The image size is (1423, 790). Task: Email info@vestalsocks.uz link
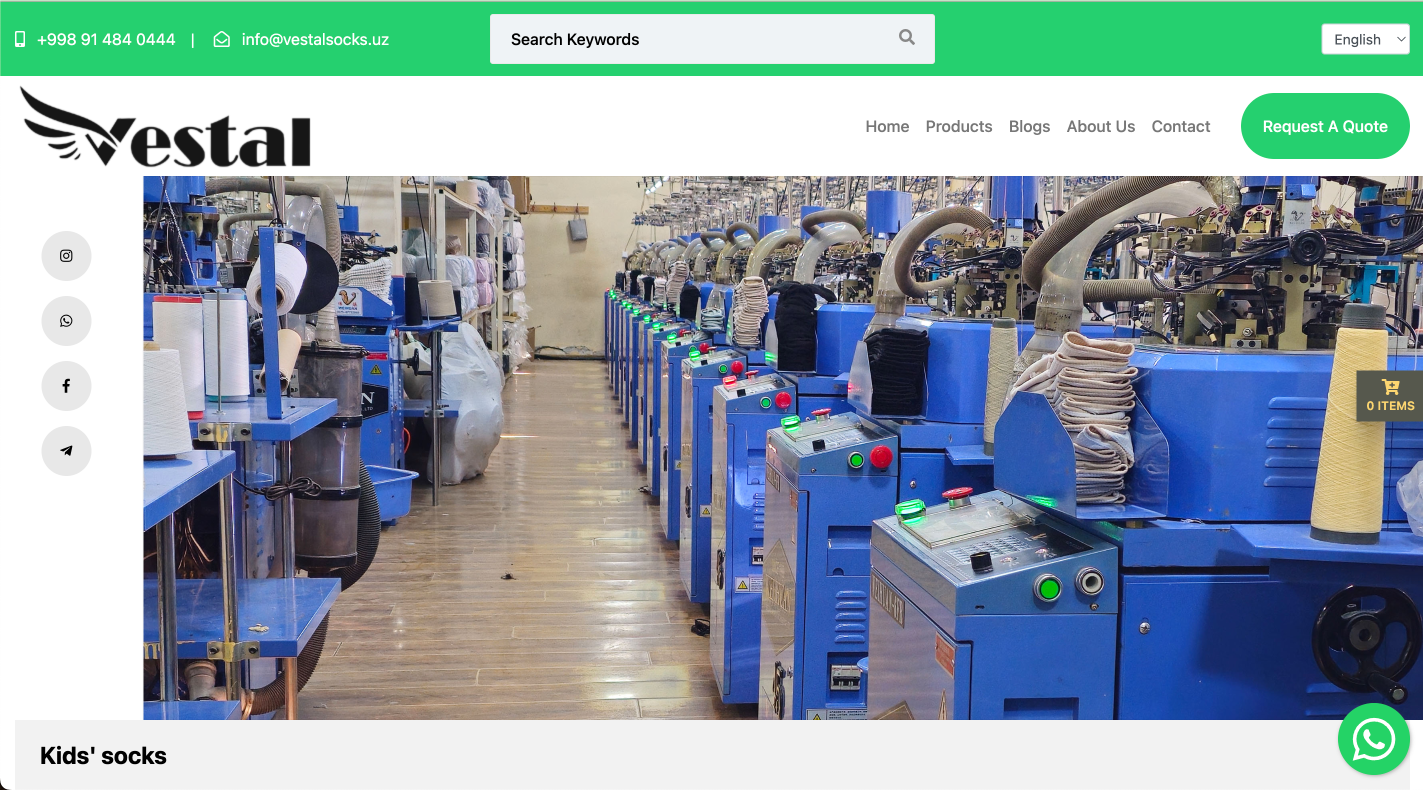pyautogui.click(x=315, y=40)
